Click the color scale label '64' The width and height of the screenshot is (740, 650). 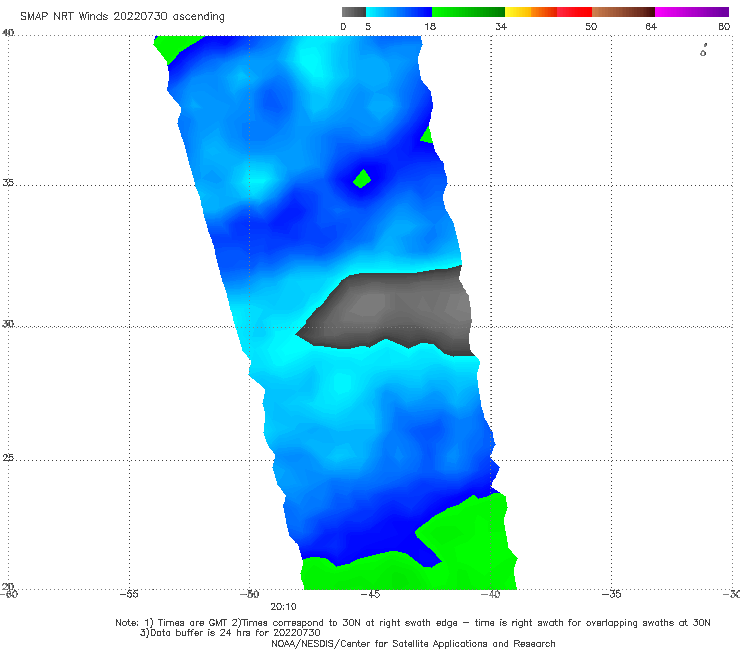pos(651,26)
